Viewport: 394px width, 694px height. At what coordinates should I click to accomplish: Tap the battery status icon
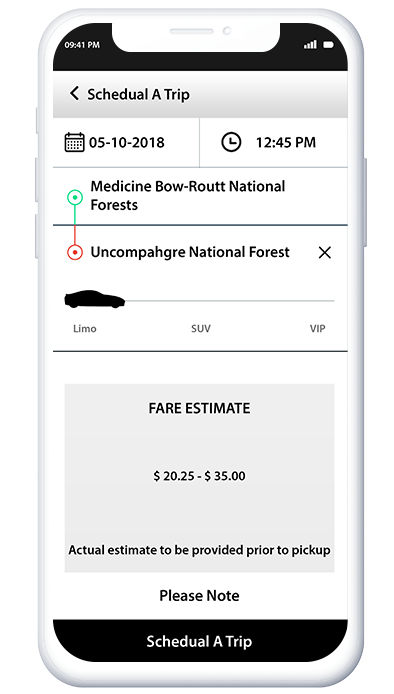click(x=328, y=45)
